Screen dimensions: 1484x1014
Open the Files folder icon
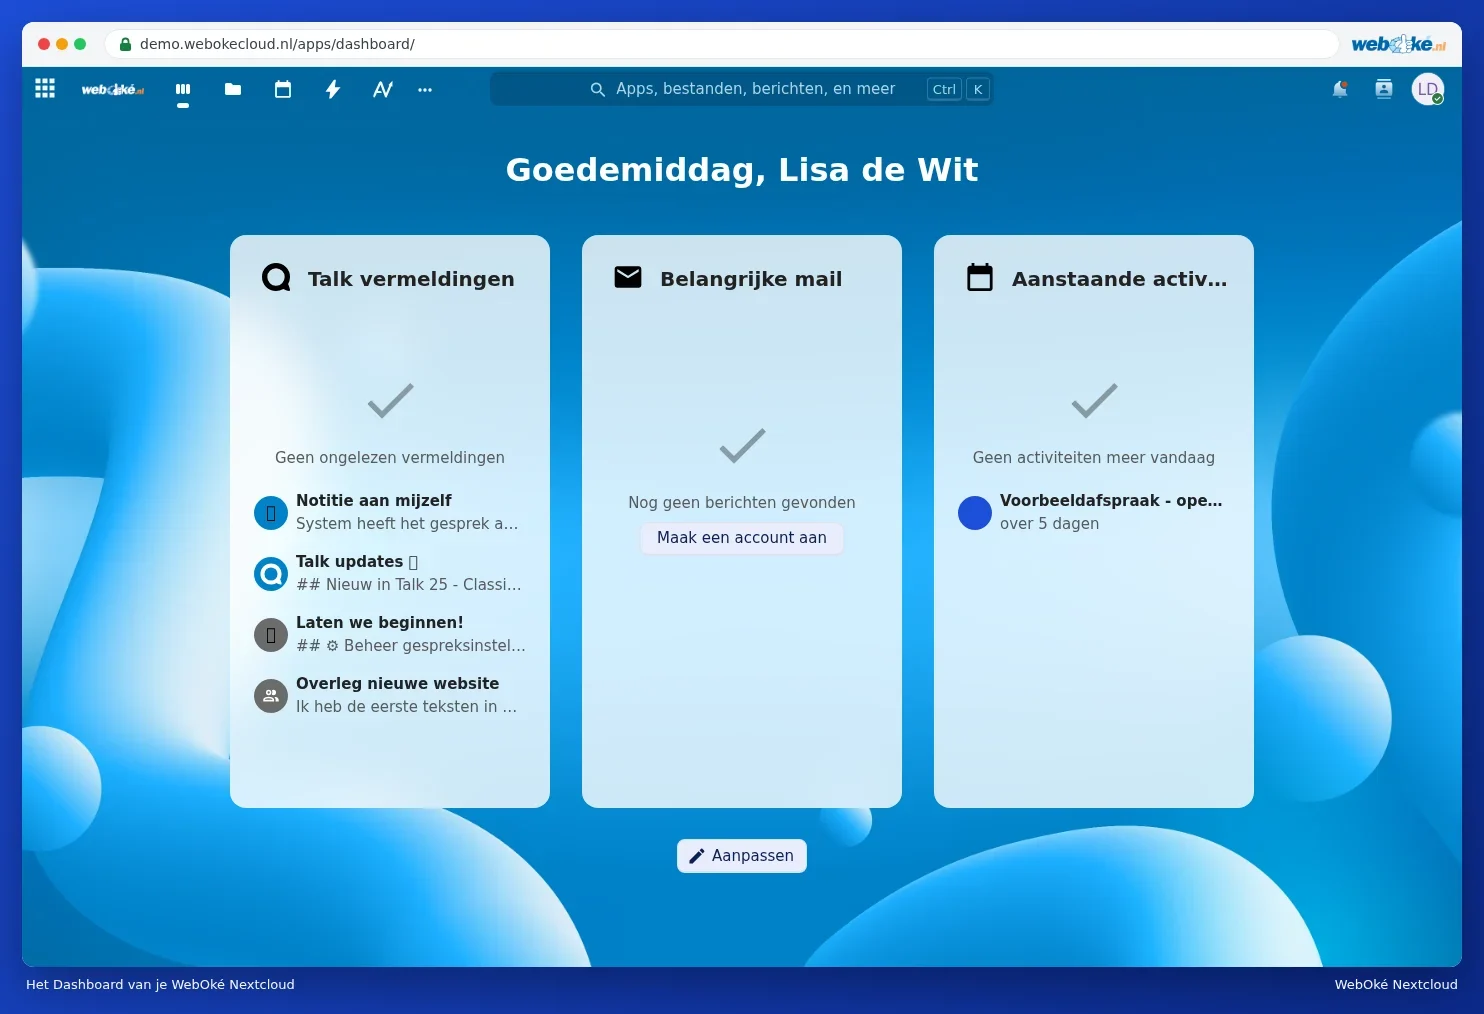[x=233, y=89]
